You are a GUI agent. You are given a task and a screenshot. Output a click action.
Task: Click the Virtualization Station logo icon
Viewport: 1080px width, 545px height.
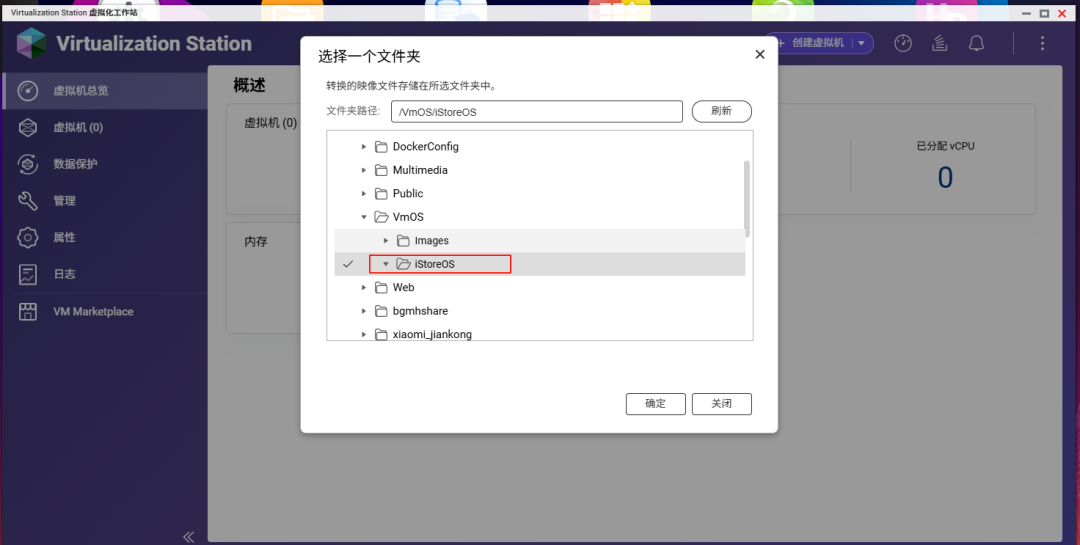32,43
